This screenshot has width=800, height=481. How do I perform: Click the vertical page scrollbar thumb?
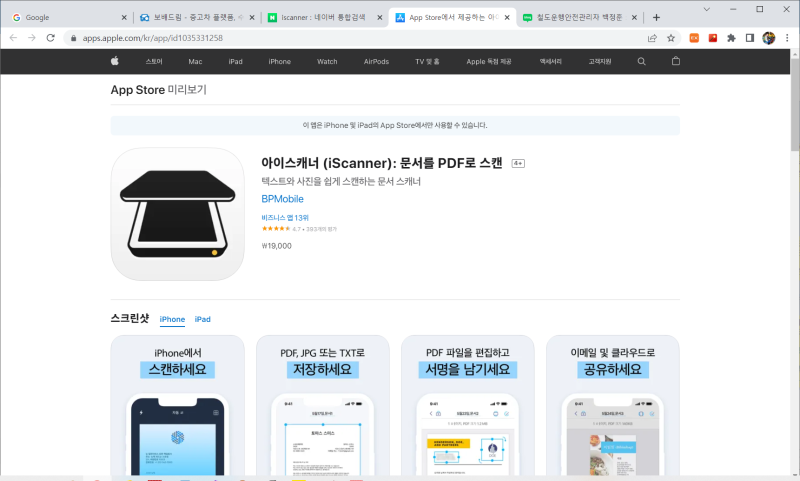point(795,105)
